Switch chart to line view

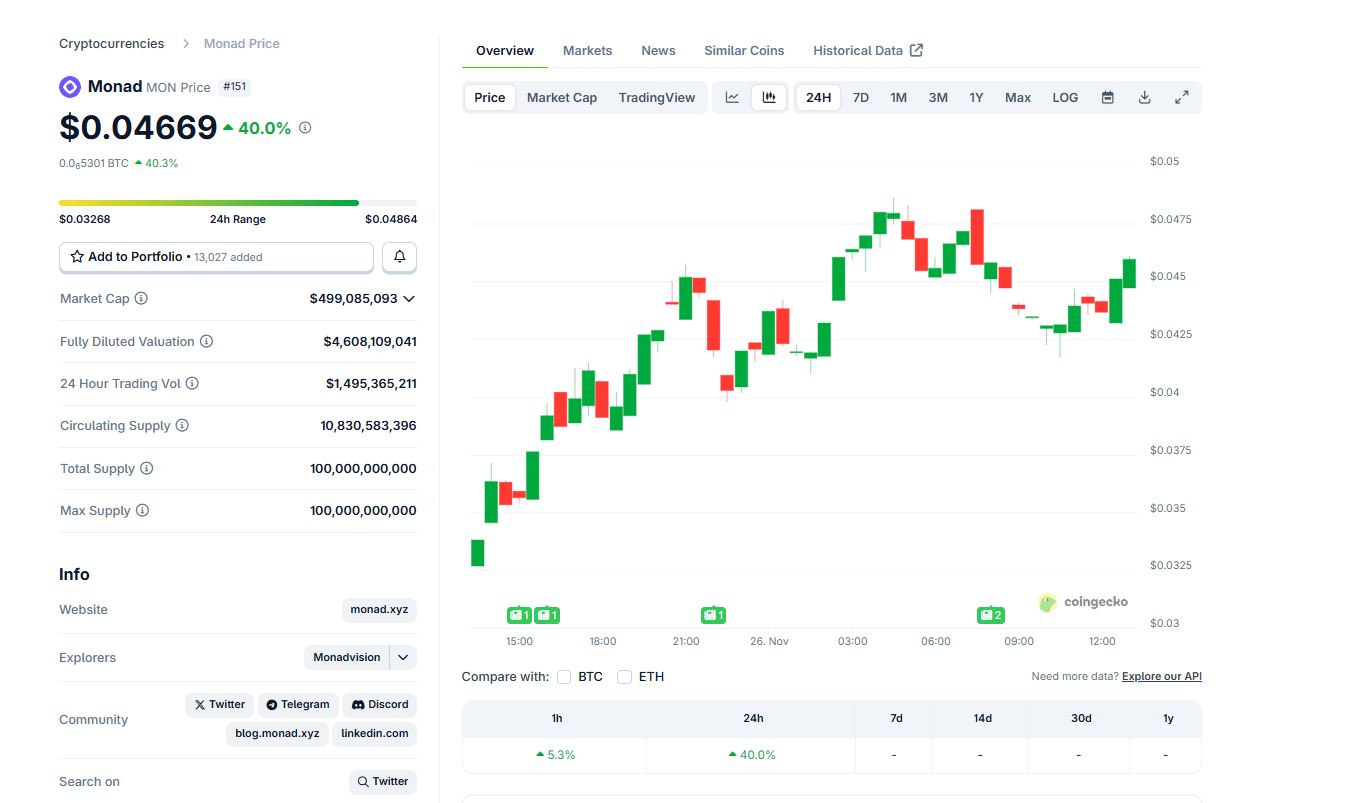point(732,97)
